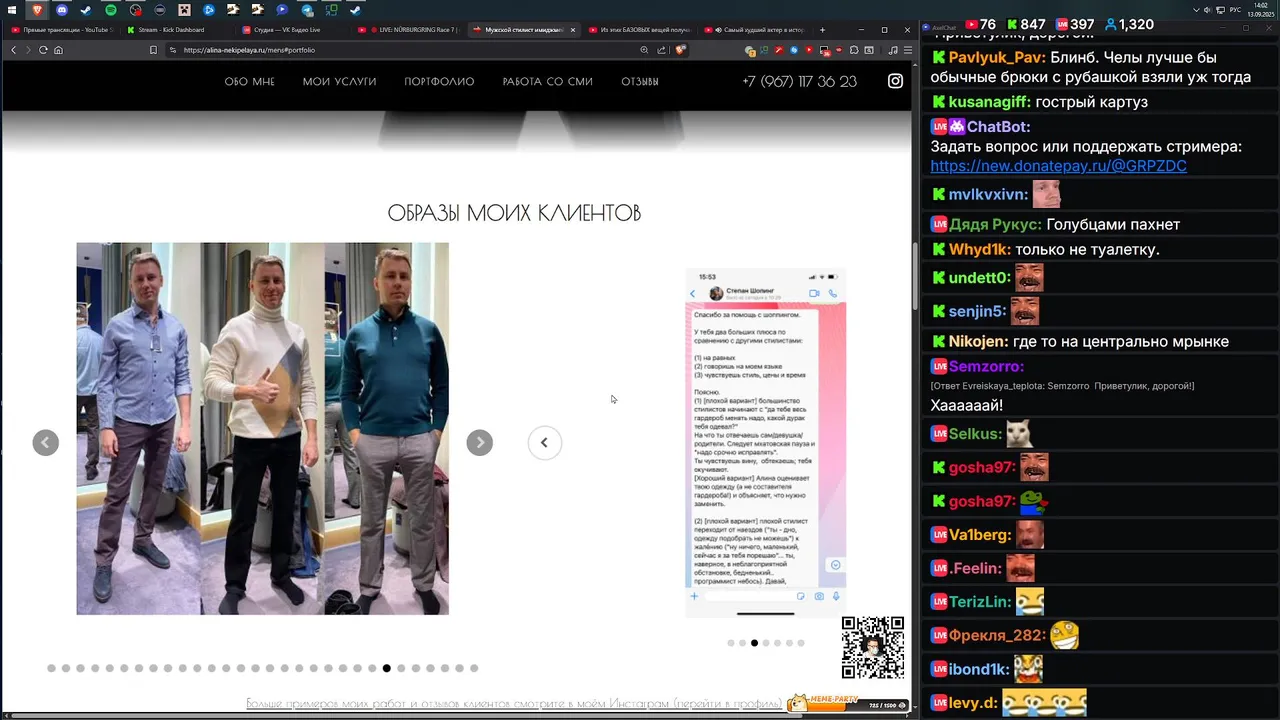Click the РУС language indicator in tray
1280x720 pixels.
1235,10
